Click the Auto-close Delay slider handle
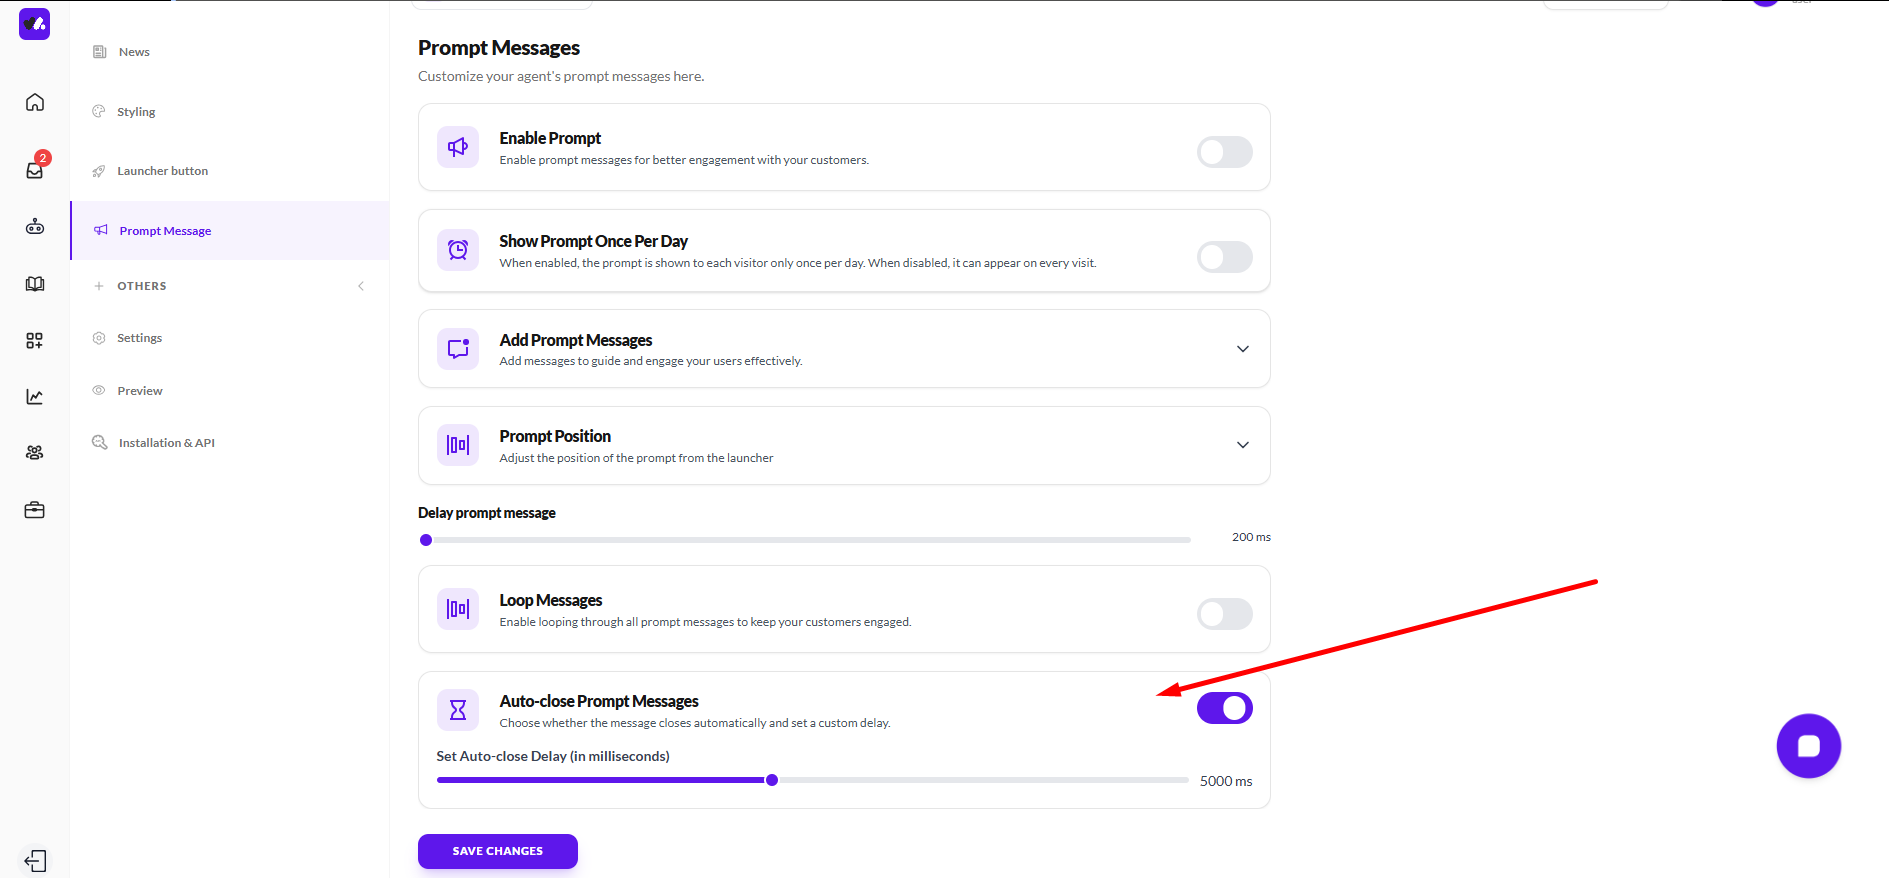1889x878 pixels. pyautogui.click(x=772, y=780)
